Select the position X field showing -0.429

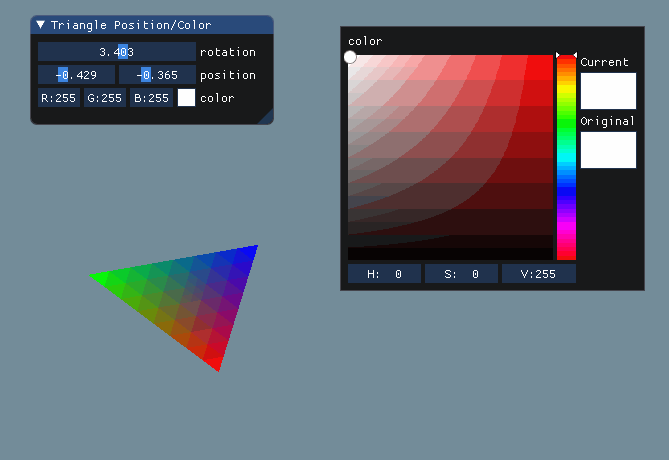(x=76, y=75)
